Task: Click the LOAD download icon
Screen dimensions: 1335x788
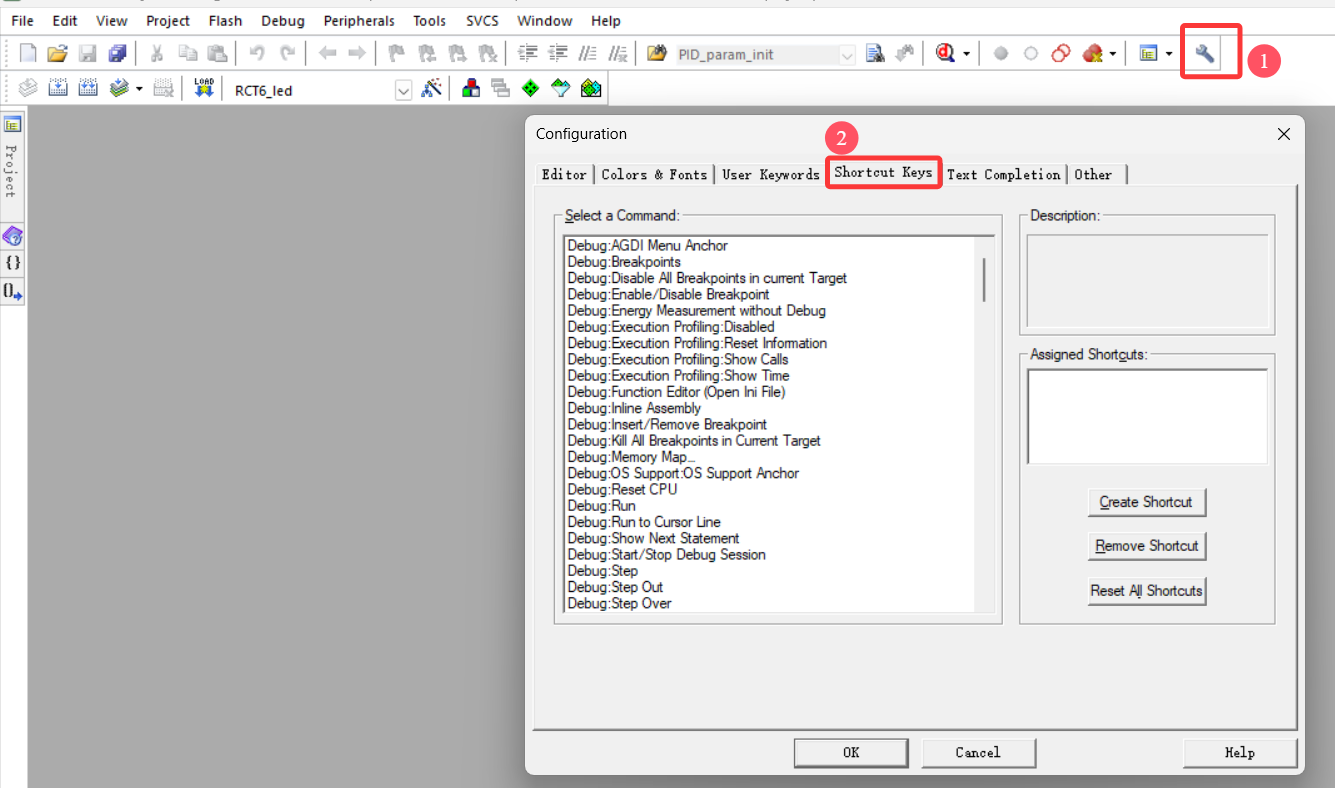Action: (x=205, y=89)
